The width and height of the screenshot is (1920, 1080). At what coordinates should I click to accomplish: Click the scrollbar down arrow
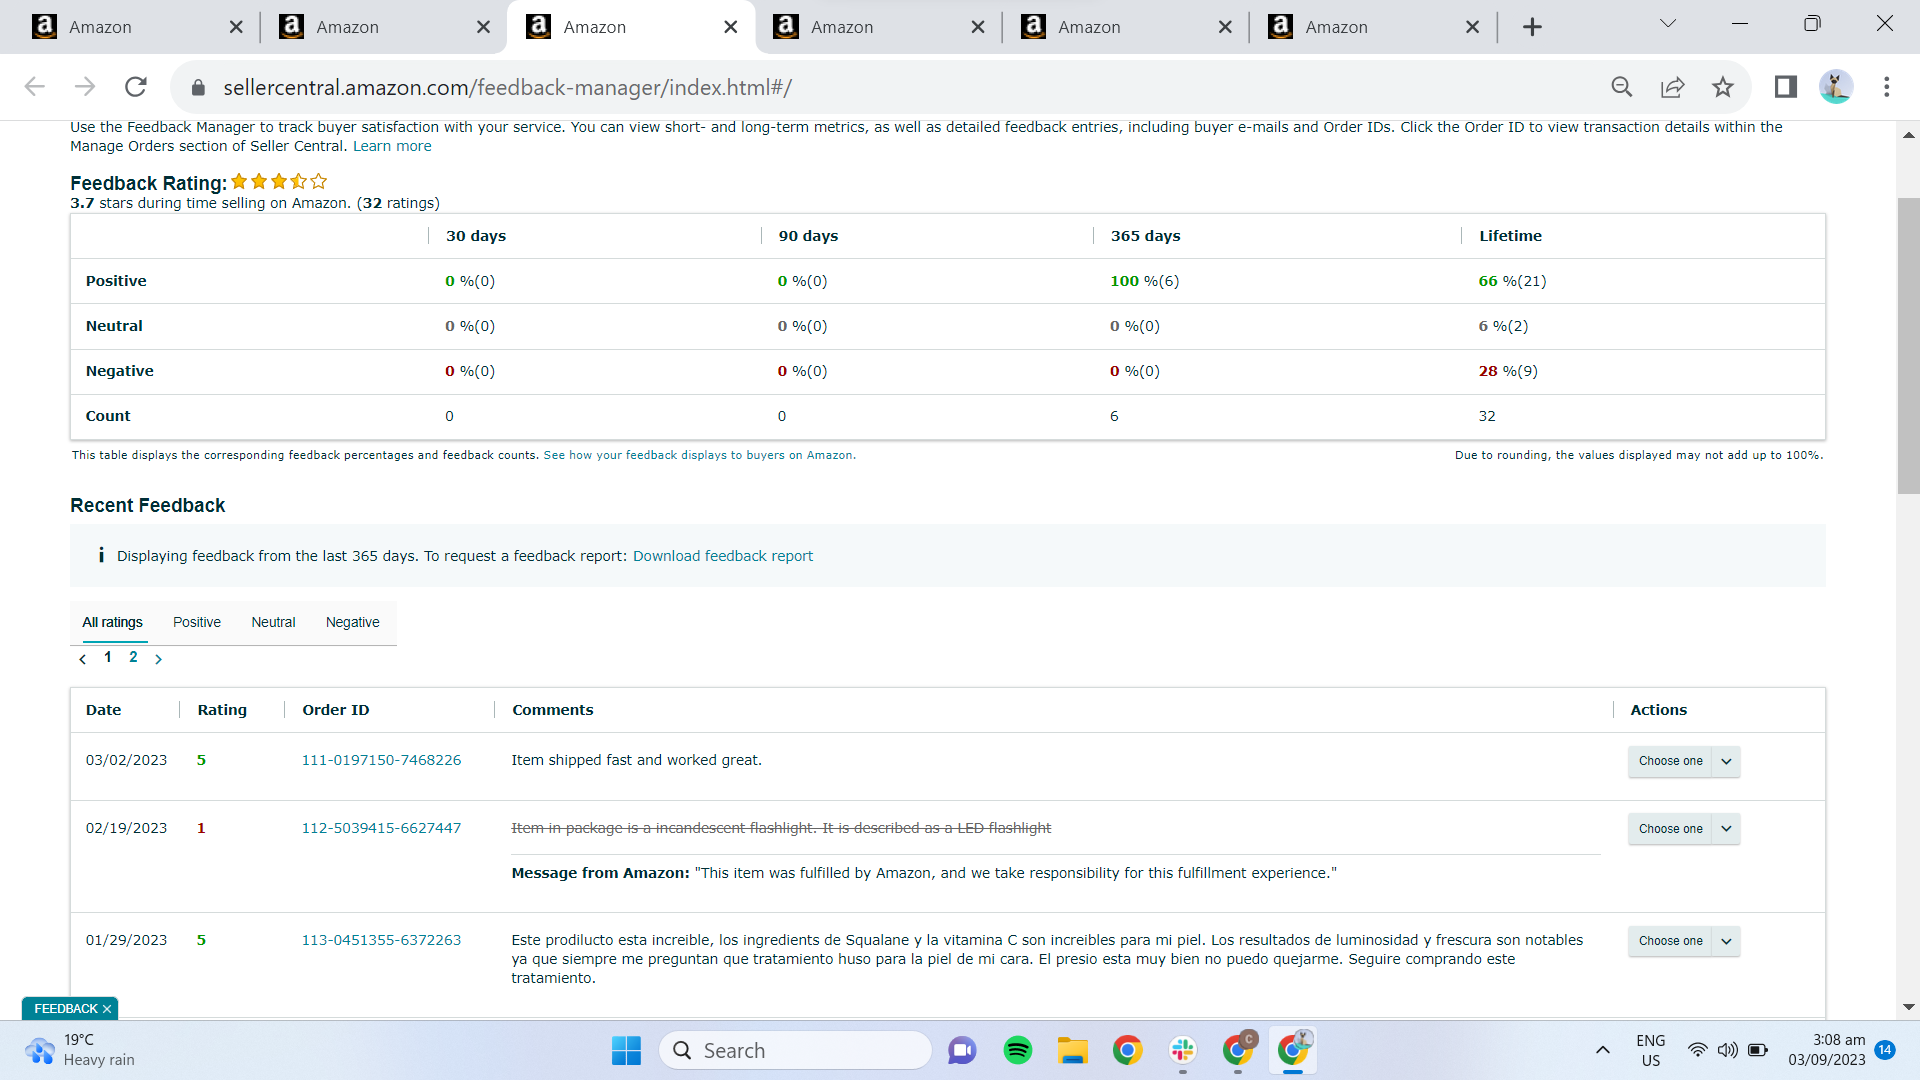(1908, 1007)
